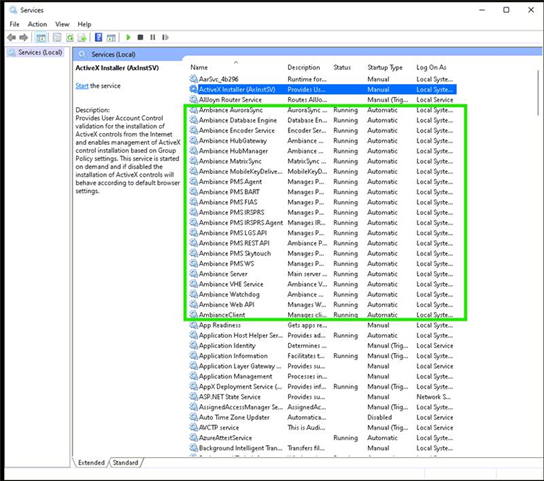Select the Application Information service

(323, 356)
